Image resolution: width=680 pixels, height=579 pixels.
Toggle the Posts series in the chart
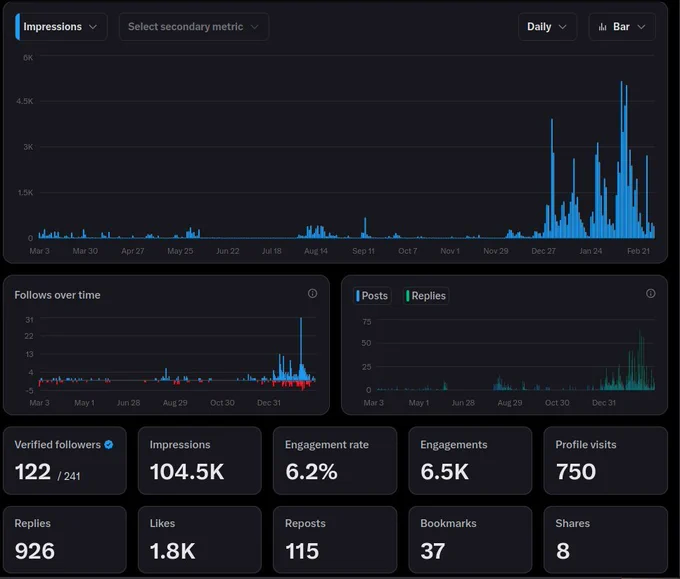tap(372, 296)
